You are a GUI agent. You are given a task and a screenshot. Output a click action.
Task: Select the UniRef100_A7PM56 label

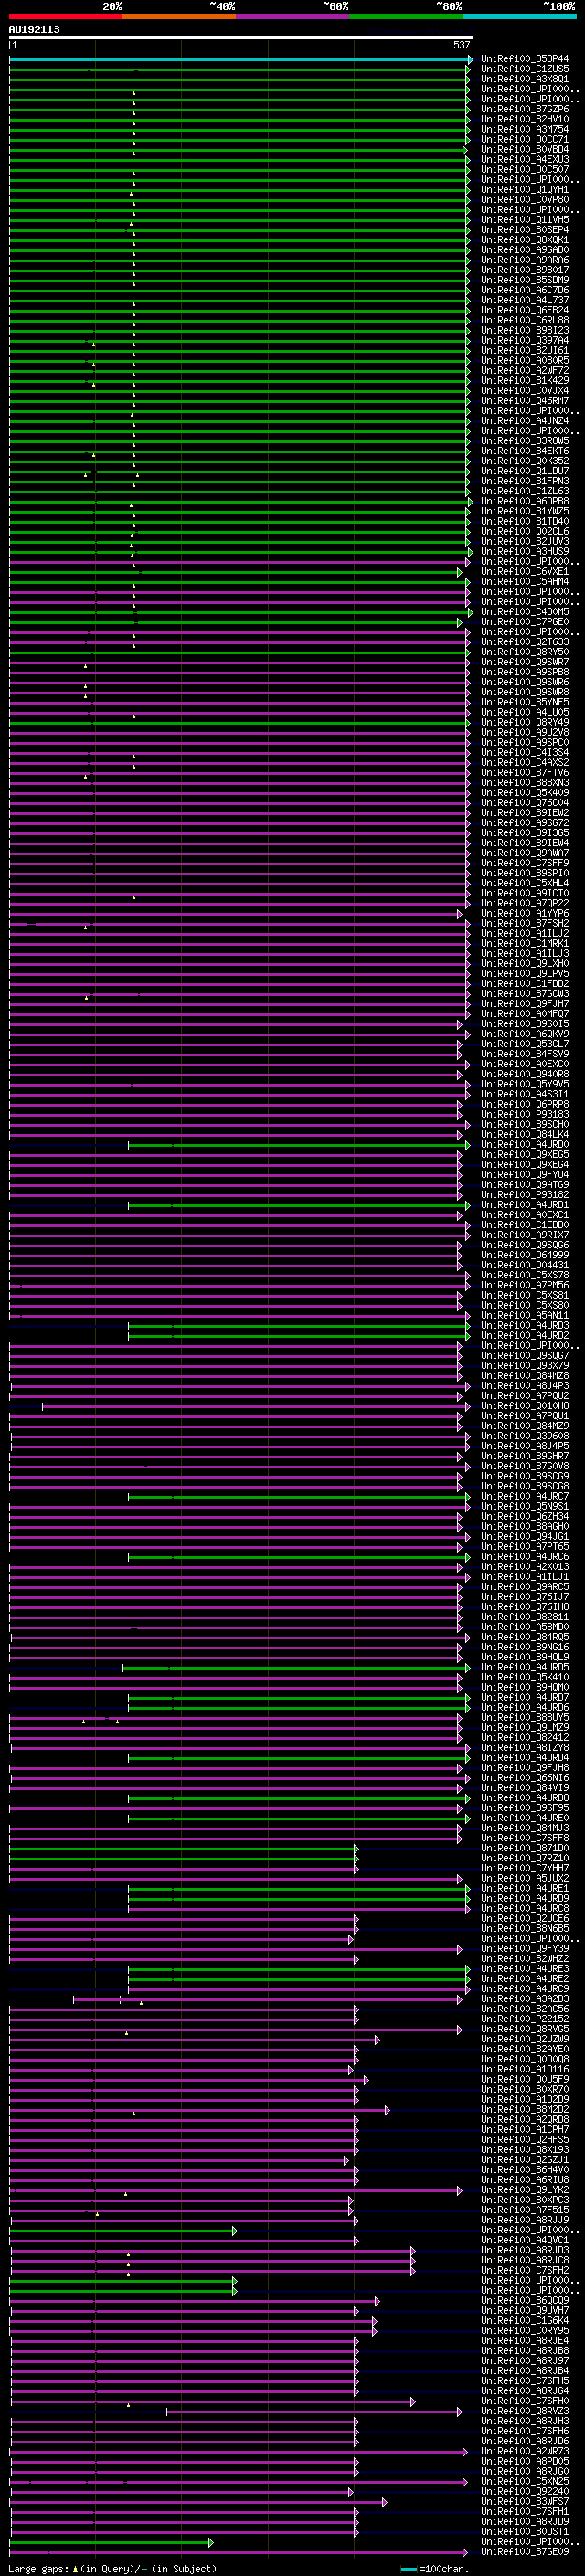525,1285
